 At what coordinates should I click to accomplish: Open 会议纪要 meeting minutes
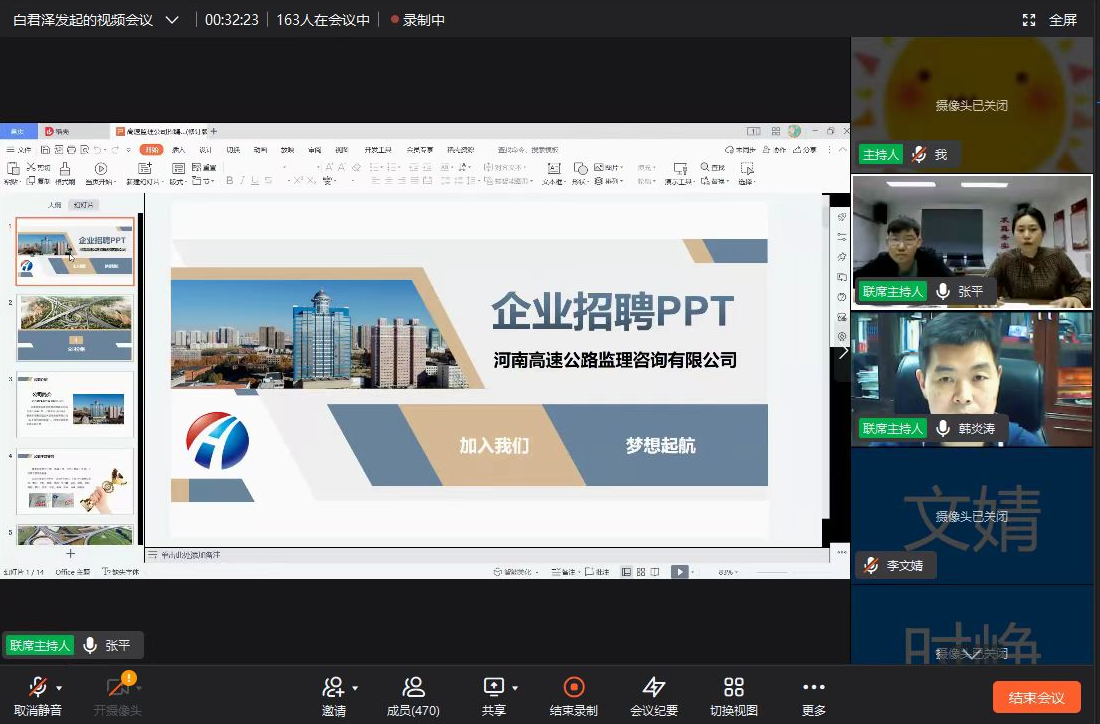[654, 687]
